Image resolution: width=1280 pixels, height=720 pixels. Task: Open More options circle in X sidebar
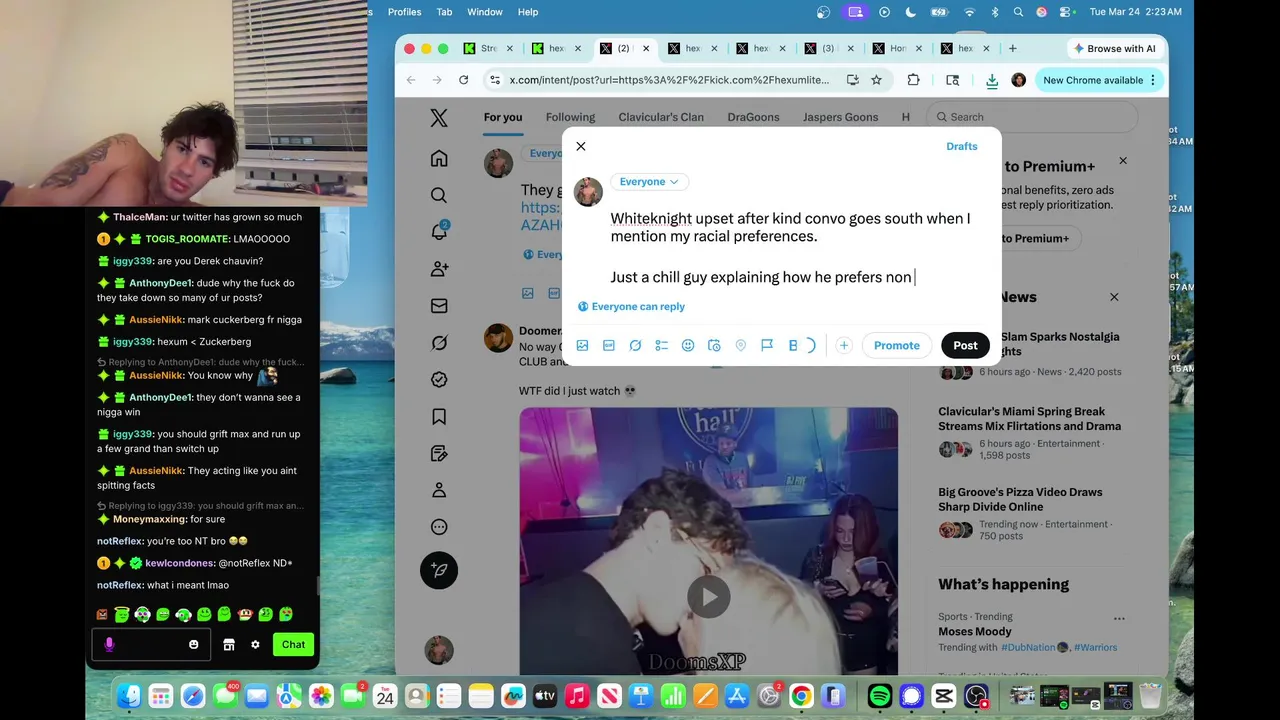[439, 527]
